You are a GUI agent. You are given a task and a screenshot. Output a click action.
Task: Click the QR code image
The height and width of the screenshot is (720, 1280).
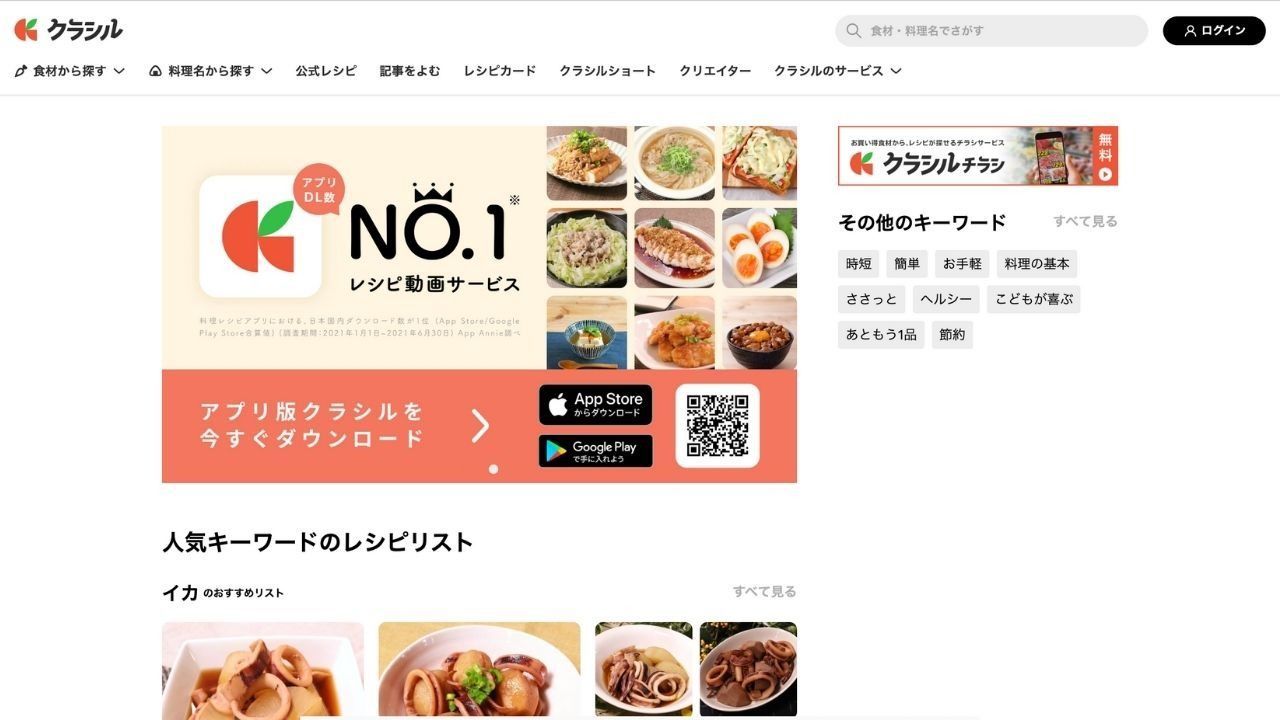pos(717,426)
